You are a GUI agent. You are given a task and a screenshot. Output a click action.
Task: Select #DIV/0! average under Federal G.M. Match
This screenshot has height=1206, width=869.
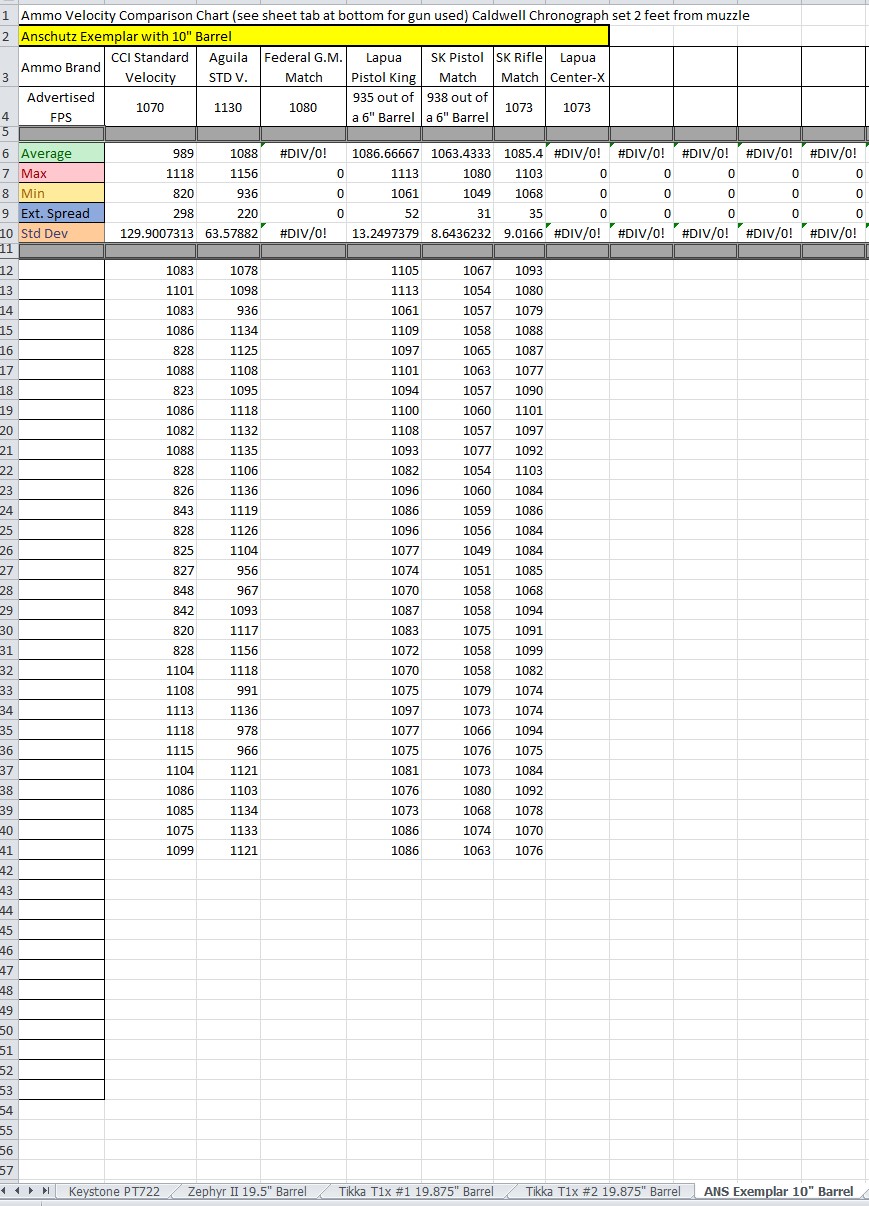pos(304,153)
